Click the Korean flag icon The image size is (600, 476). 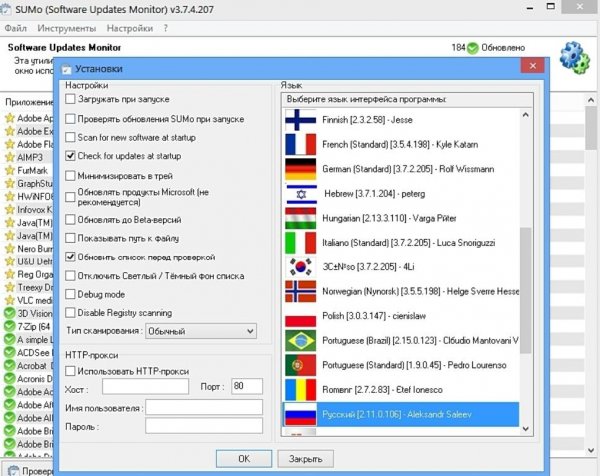[x=300, y=267]
